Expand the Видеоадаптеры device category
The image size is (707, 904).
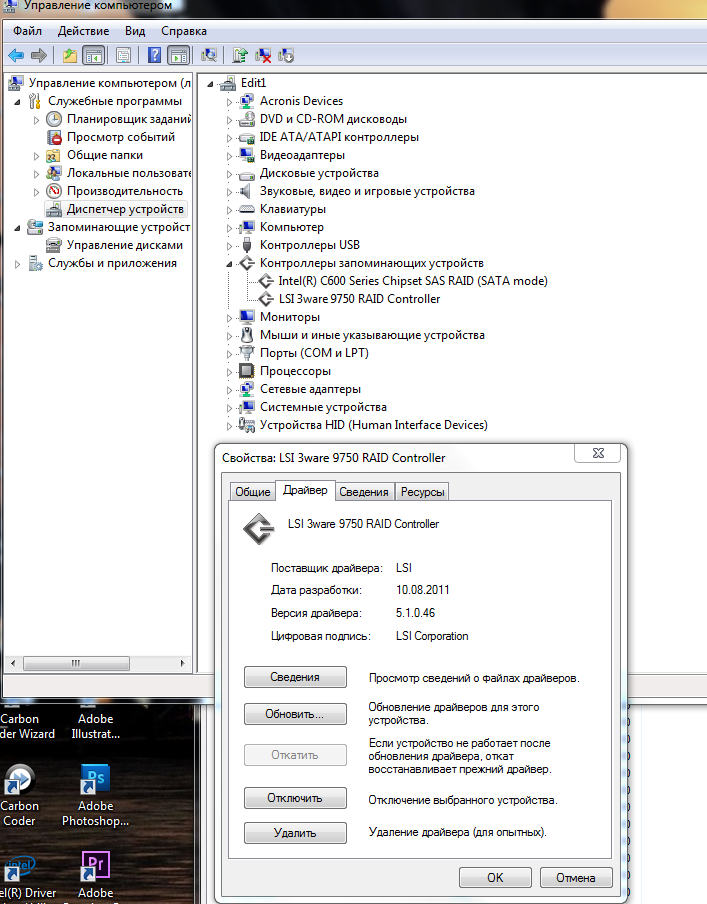click(230, 156)
